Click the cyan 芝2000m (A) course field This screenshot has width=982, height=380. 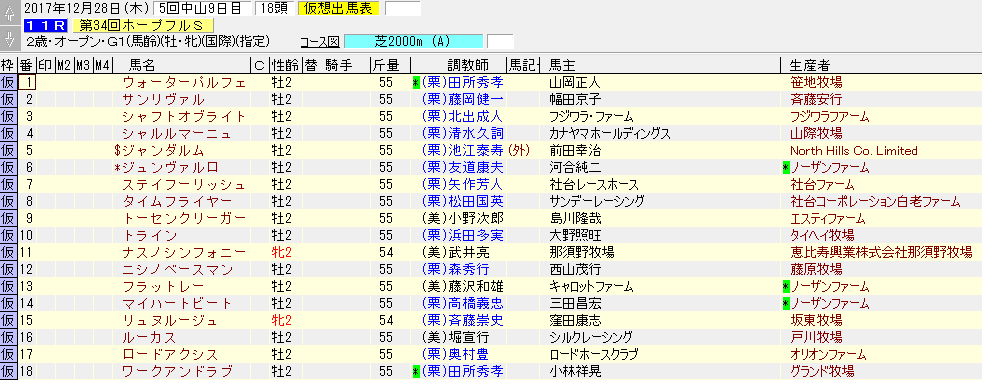coord(414,42)
